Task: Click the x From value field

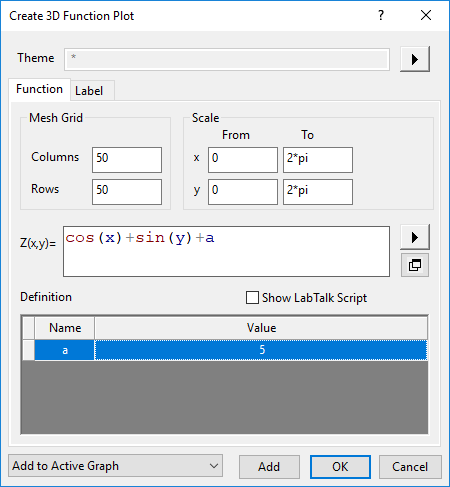Action: 243,160
